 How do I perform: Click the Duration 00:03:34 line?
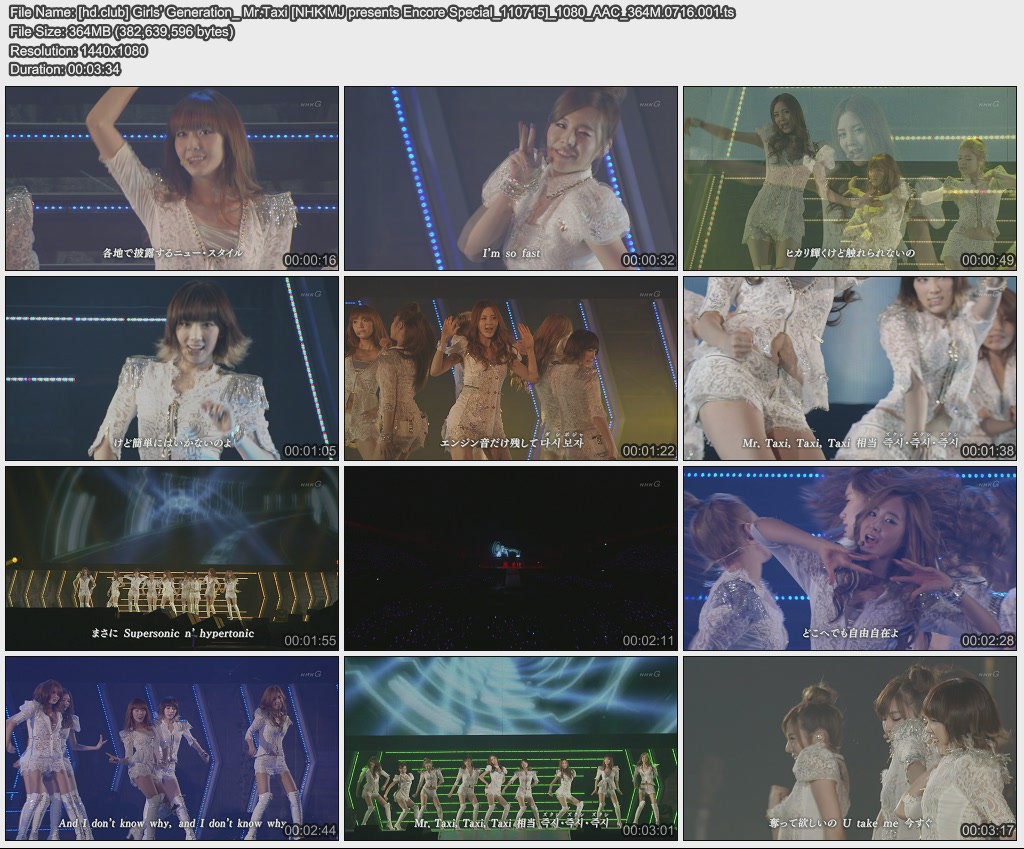tap(65, 69)
